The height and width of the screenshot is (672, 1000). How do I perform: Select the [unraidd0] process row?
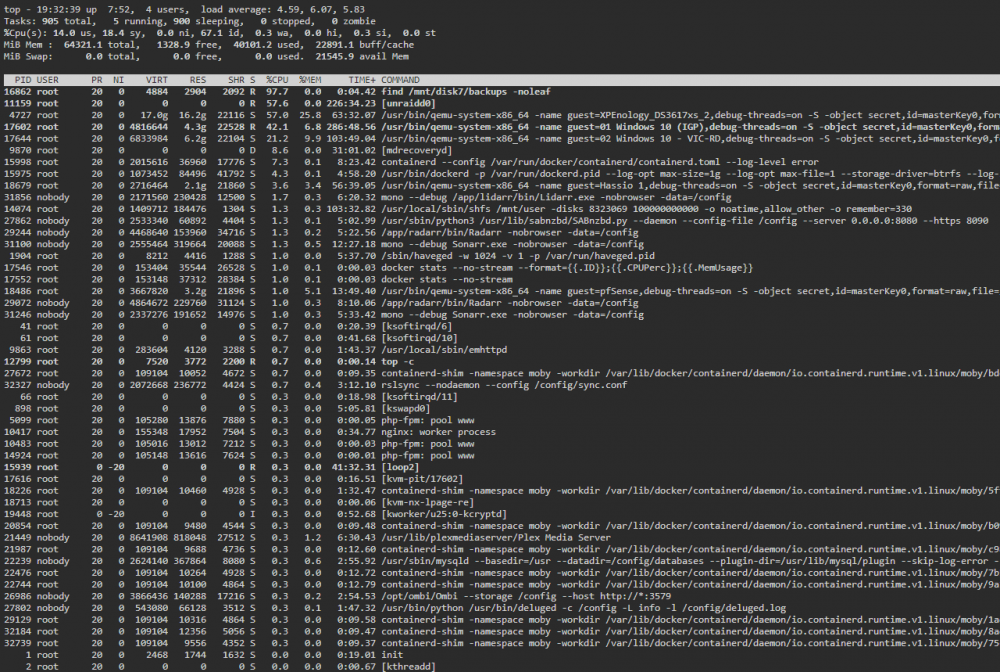[500, 104]
